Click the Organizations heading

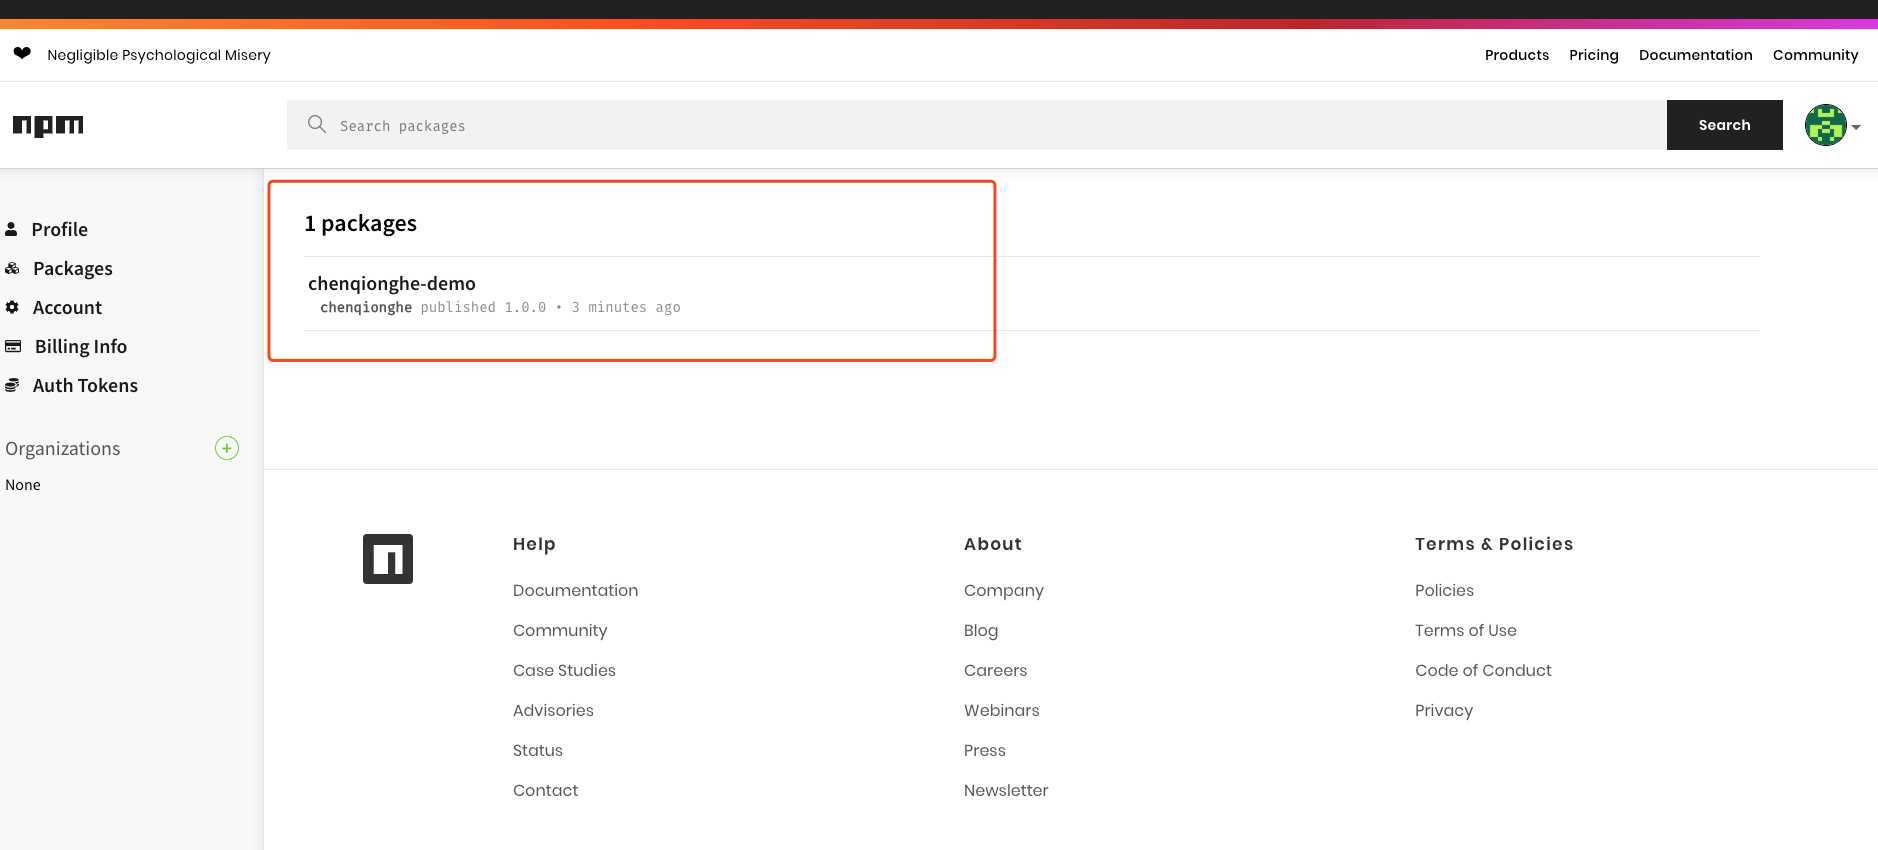click(63, 448)
